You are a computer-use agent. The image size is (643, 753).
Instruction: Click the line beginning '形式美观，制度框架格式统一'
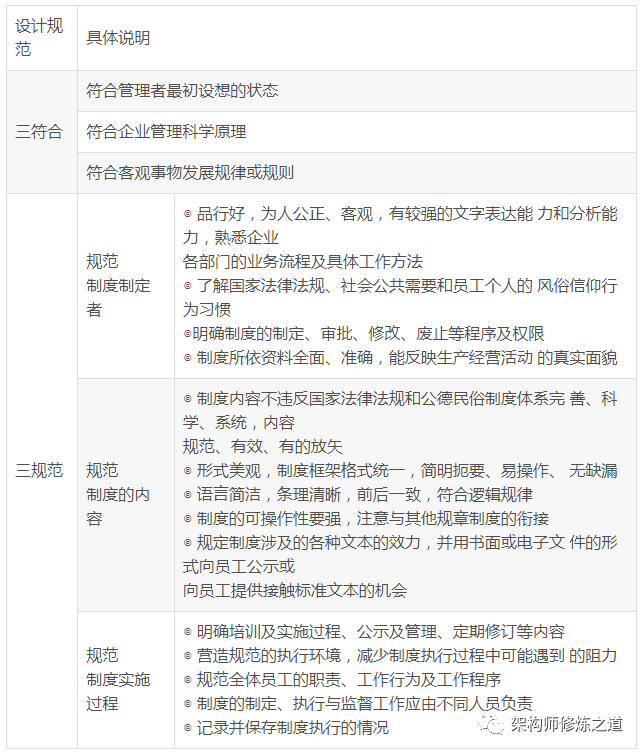coord(400,471)
